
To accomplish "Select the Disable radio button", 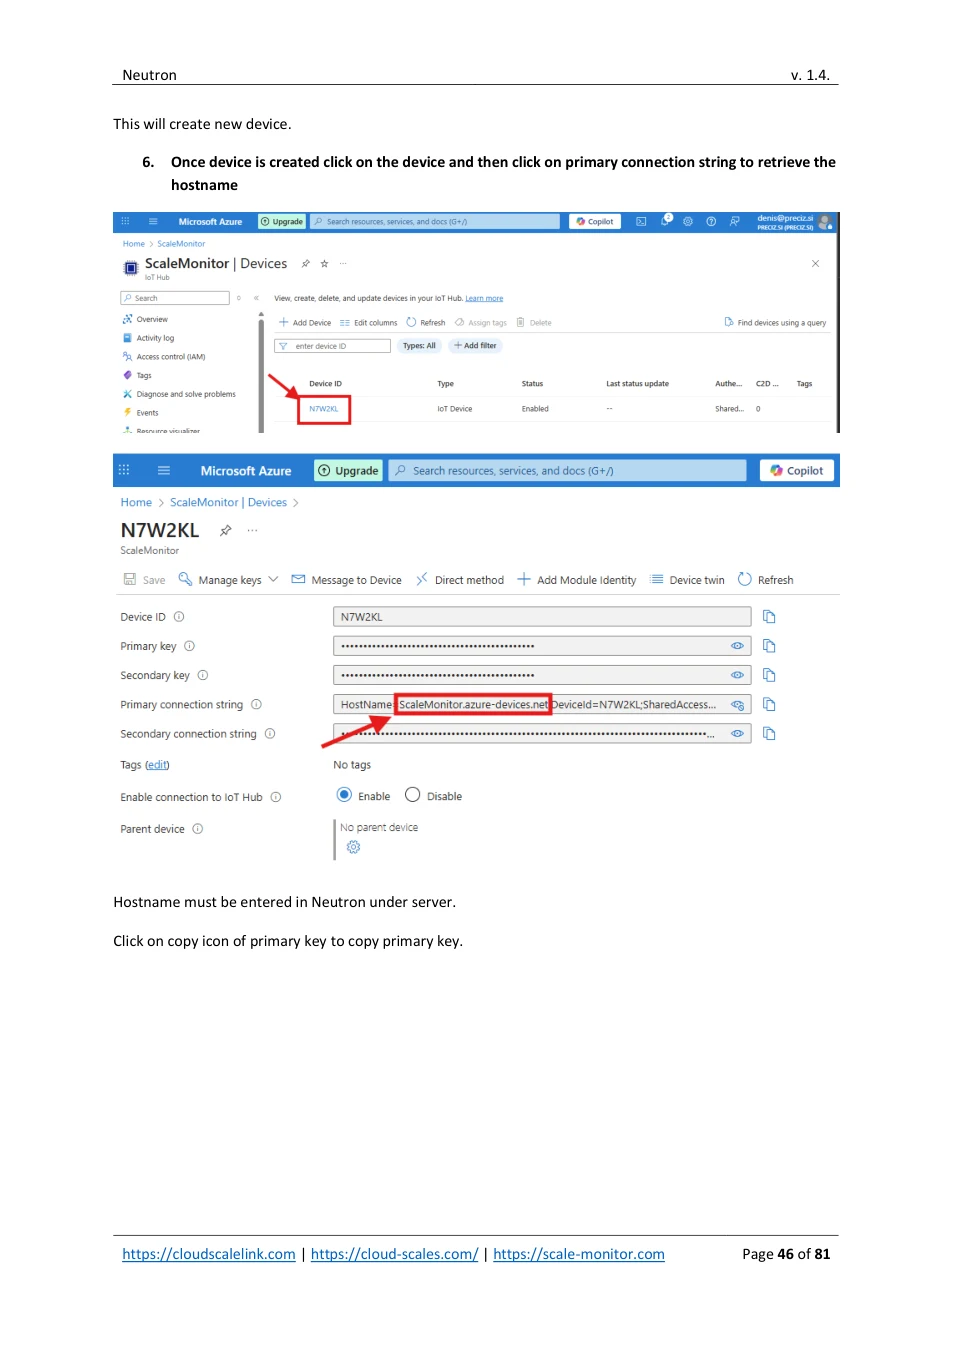I will tap(412, 795).
